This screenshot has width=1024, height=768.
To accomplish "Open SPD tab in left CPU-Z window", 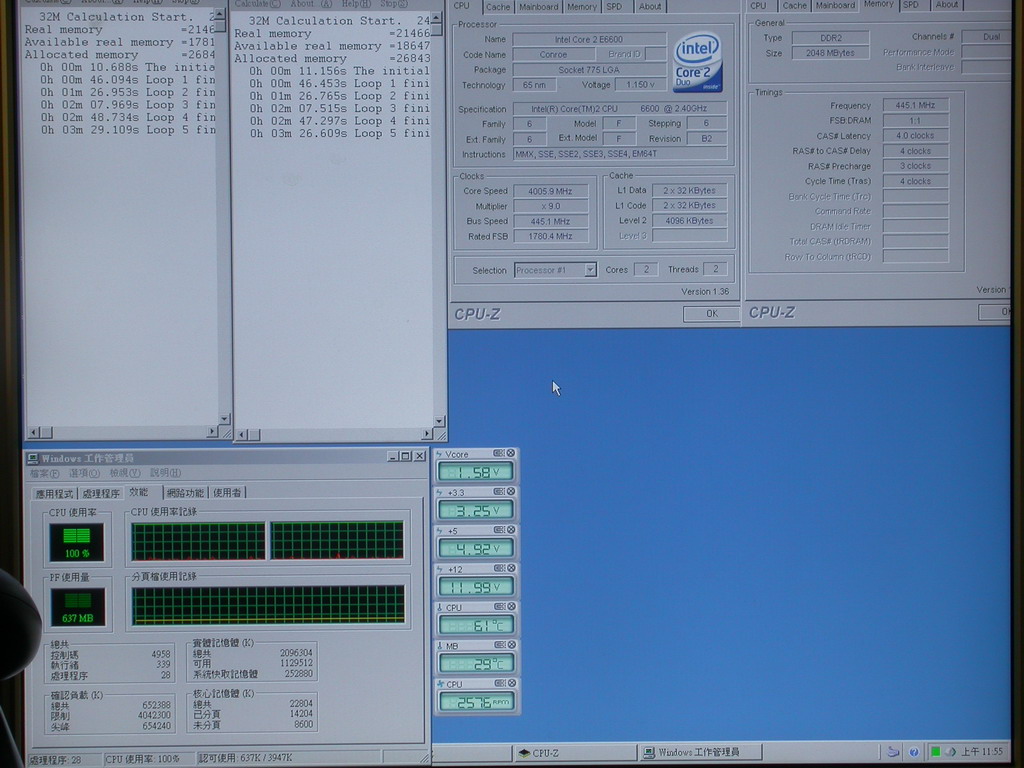I will 614,7.
